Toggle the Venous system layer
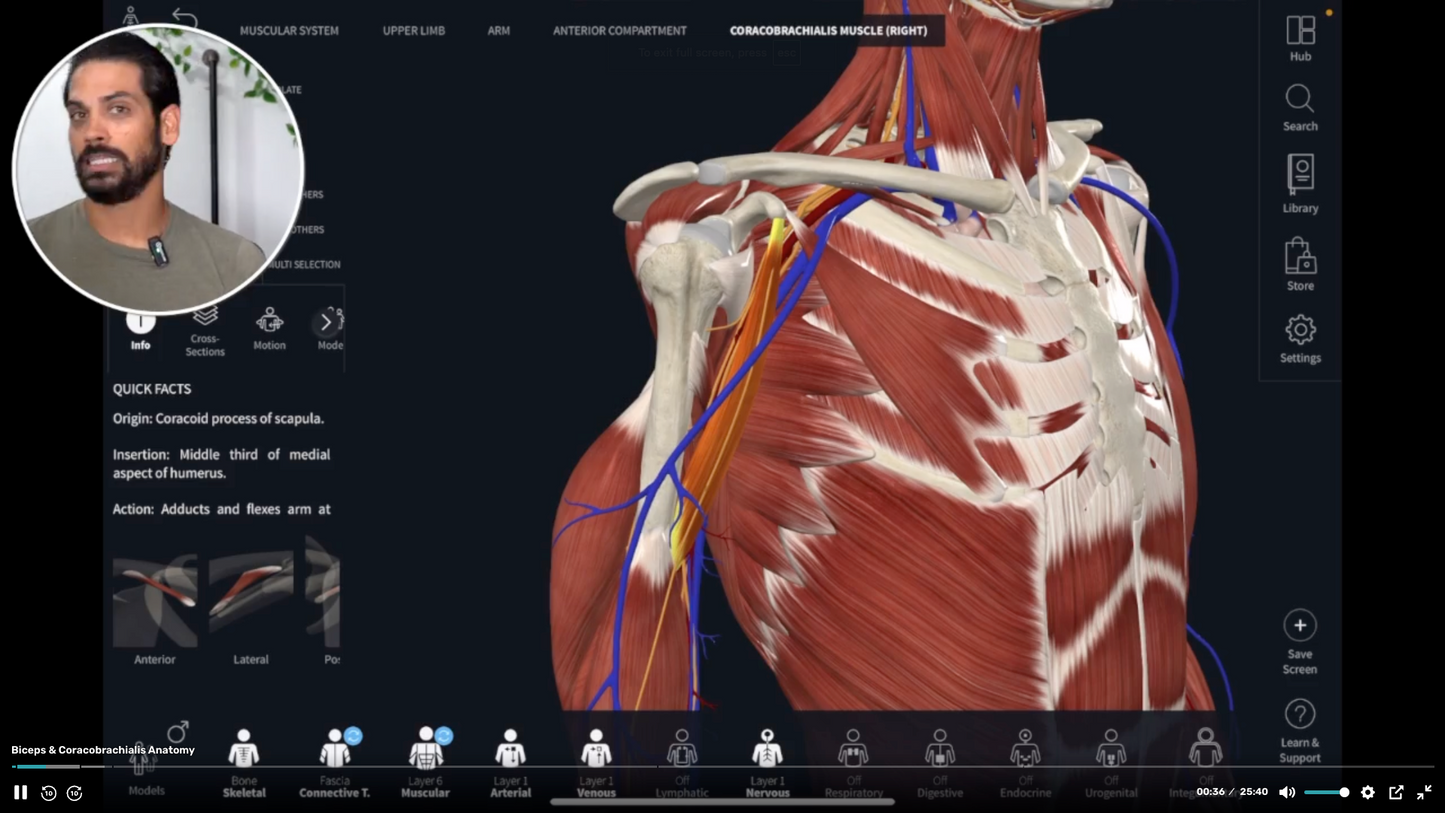This screenshot has height=813, width=1445. (596, 763)
